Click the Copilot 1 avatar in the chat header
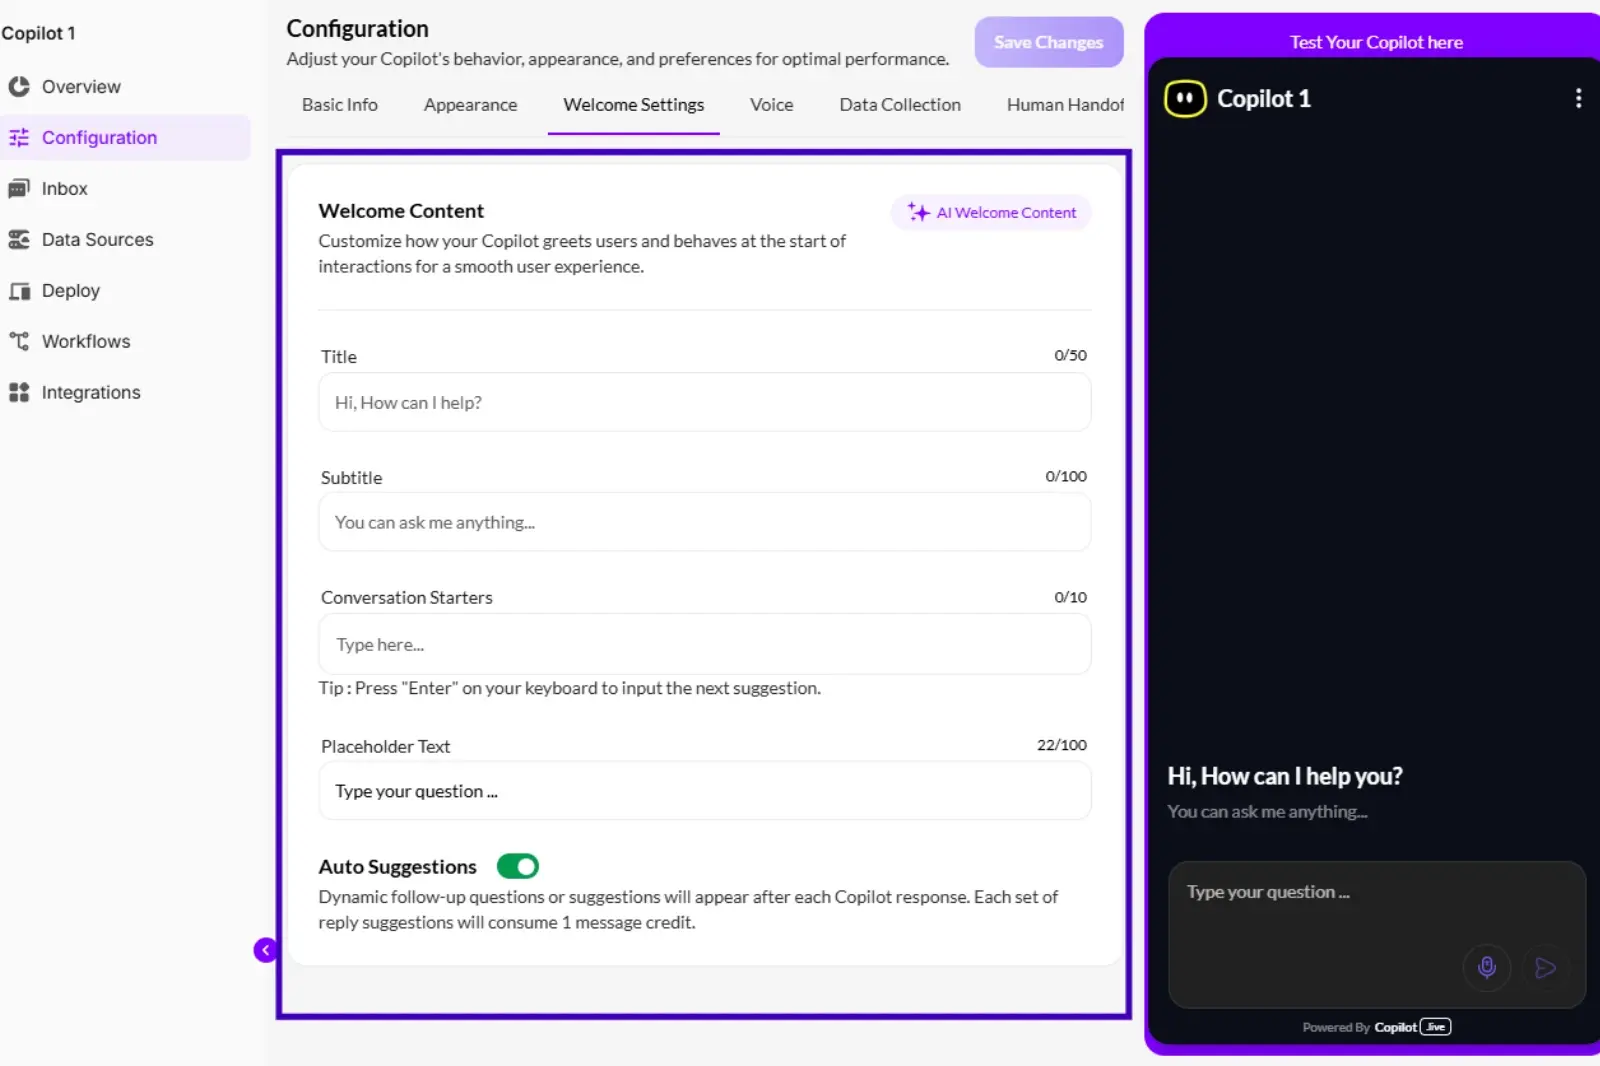This screenshot has width=1600, height=1066. pos(1185,98)
